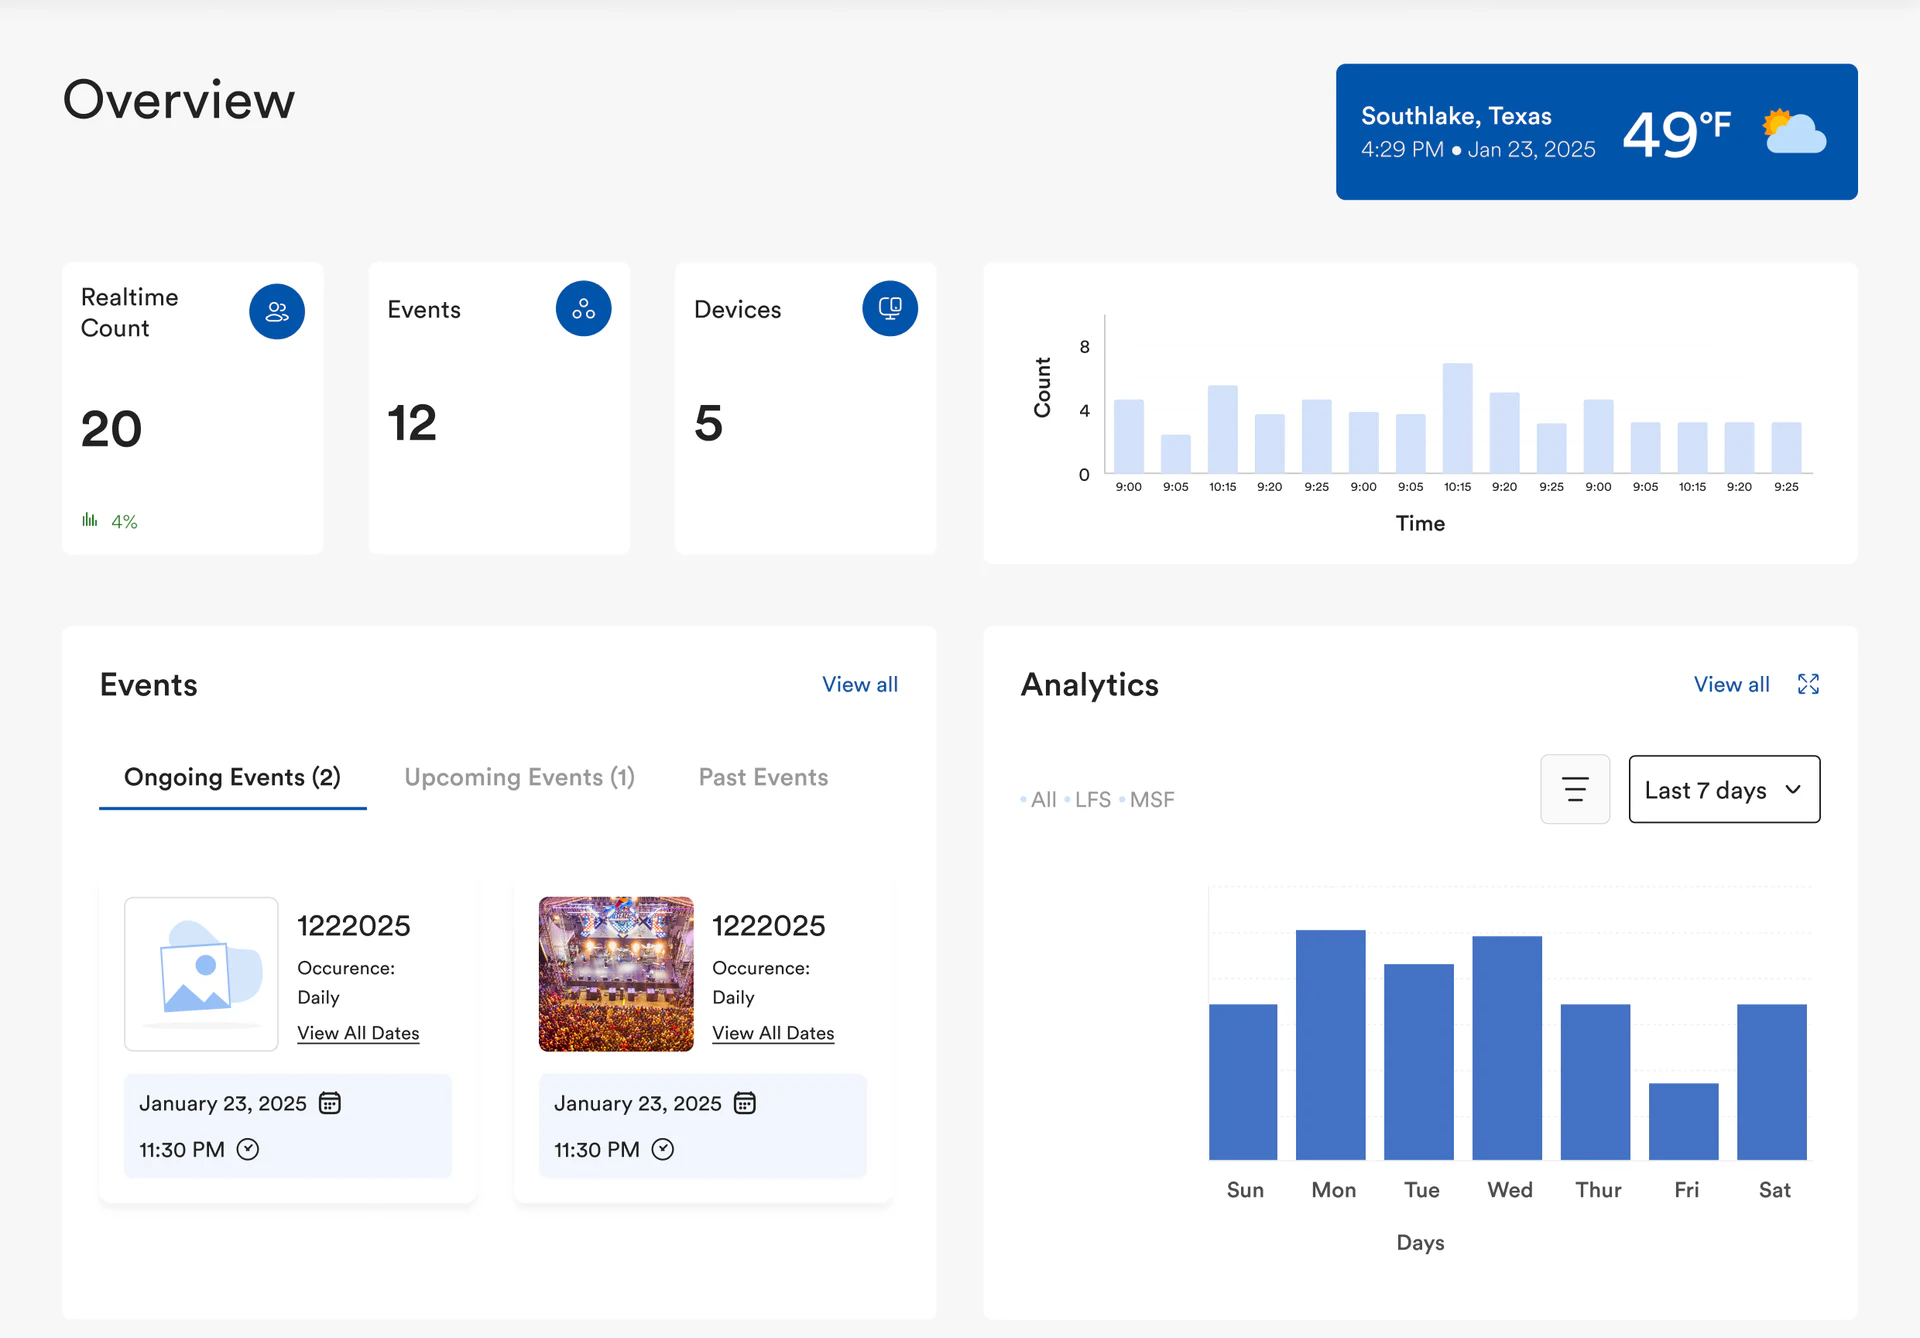This screenshot has width=1920, height=1338.
Task: Open View All Dates under the concert event
Action: (x=773, y=1033)
